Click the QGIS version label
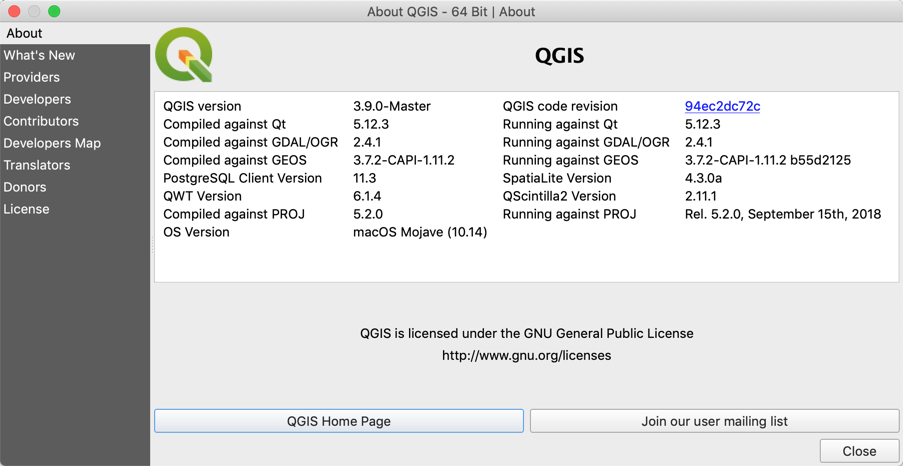Image resolution: width=903 pixels, height=466 pixels. [x=202, y=107]
